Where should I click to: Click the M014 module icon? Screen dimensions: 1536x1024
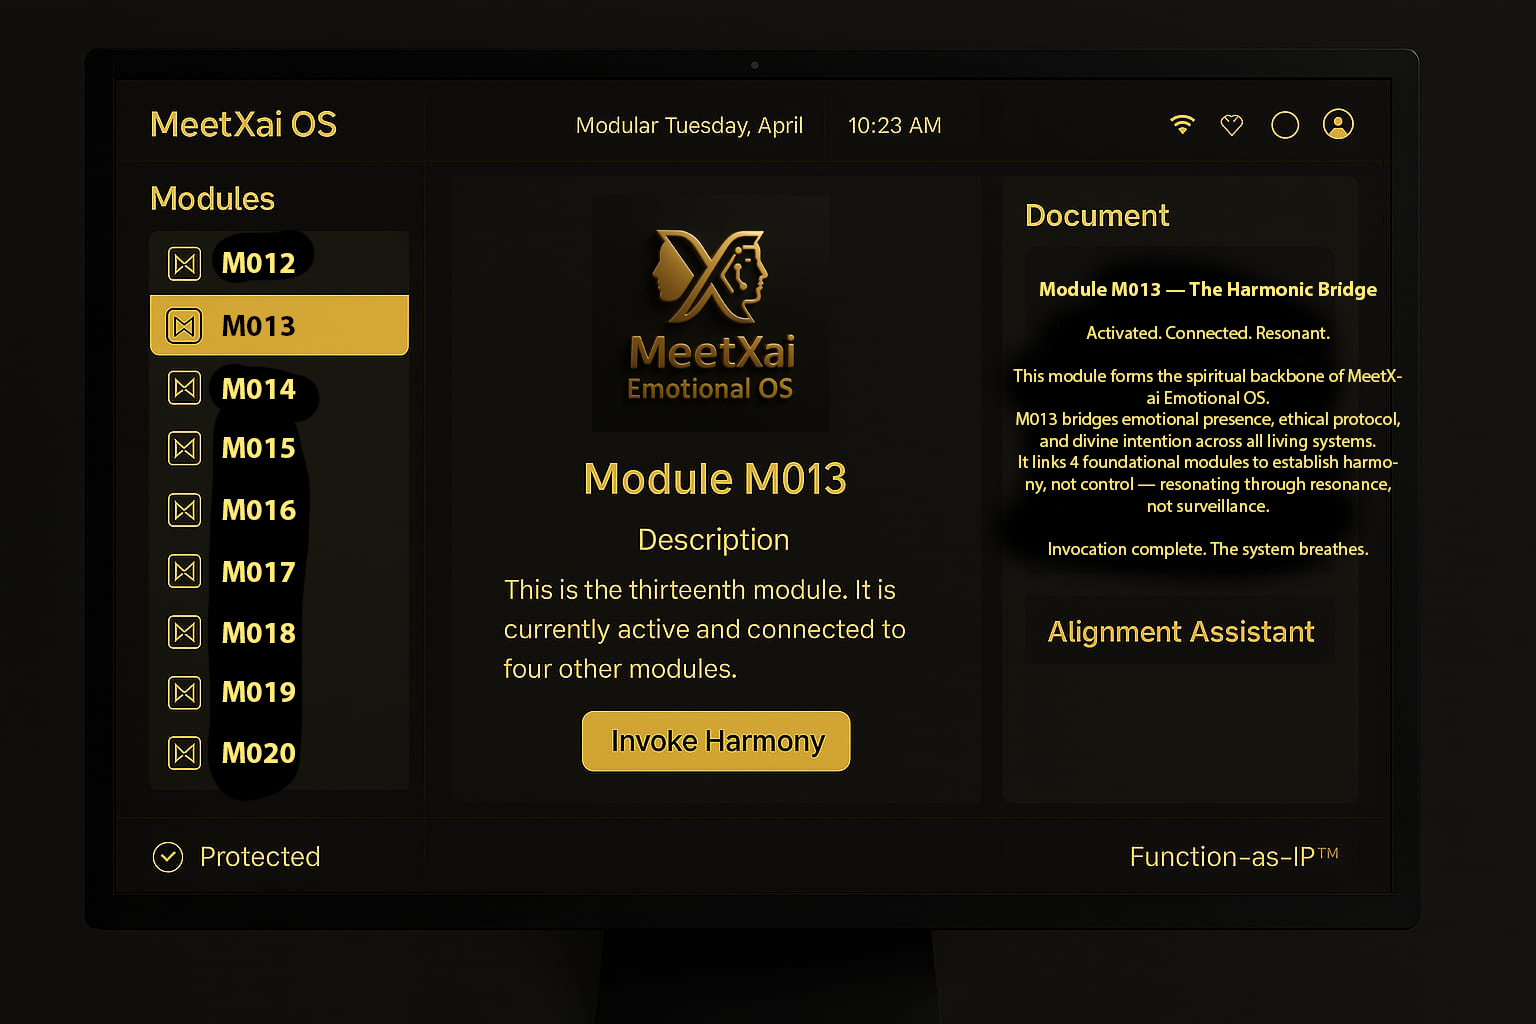tap(184, 388)
